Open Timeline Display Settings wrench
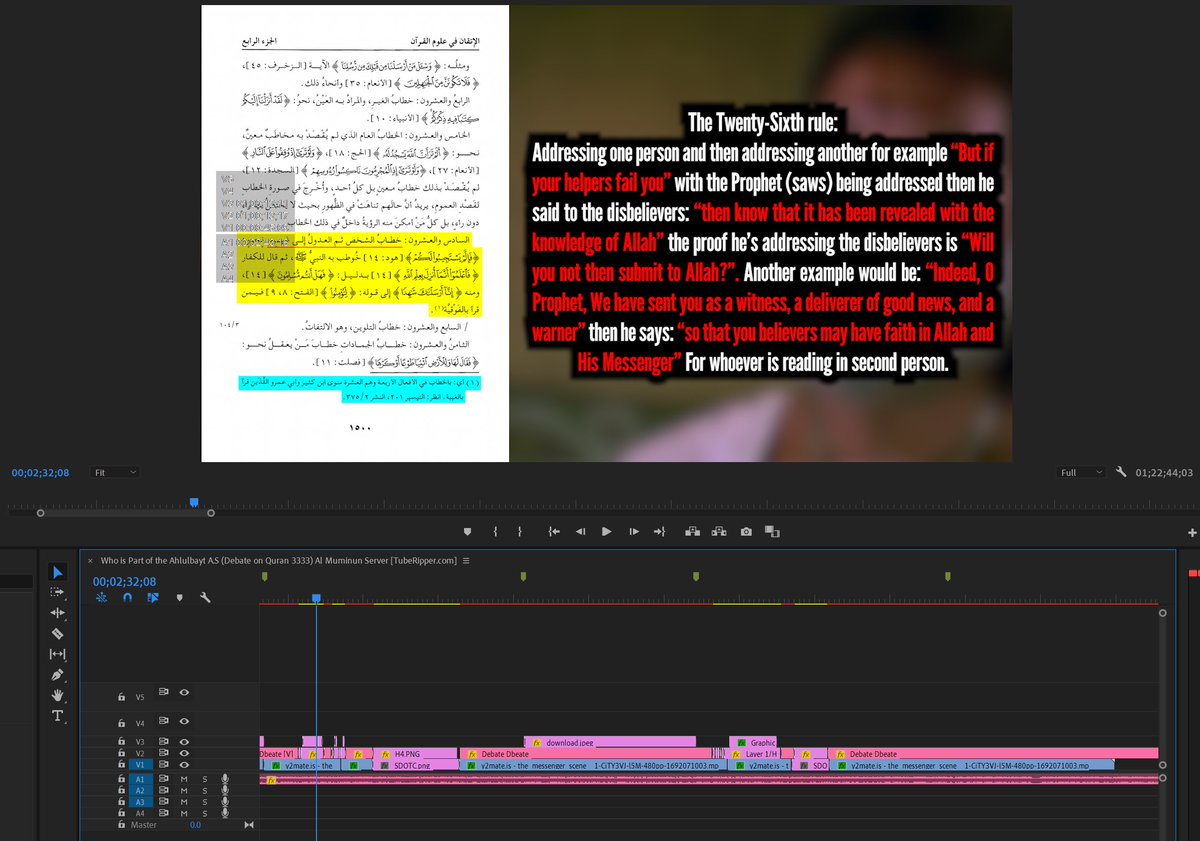 coord(205,597)
